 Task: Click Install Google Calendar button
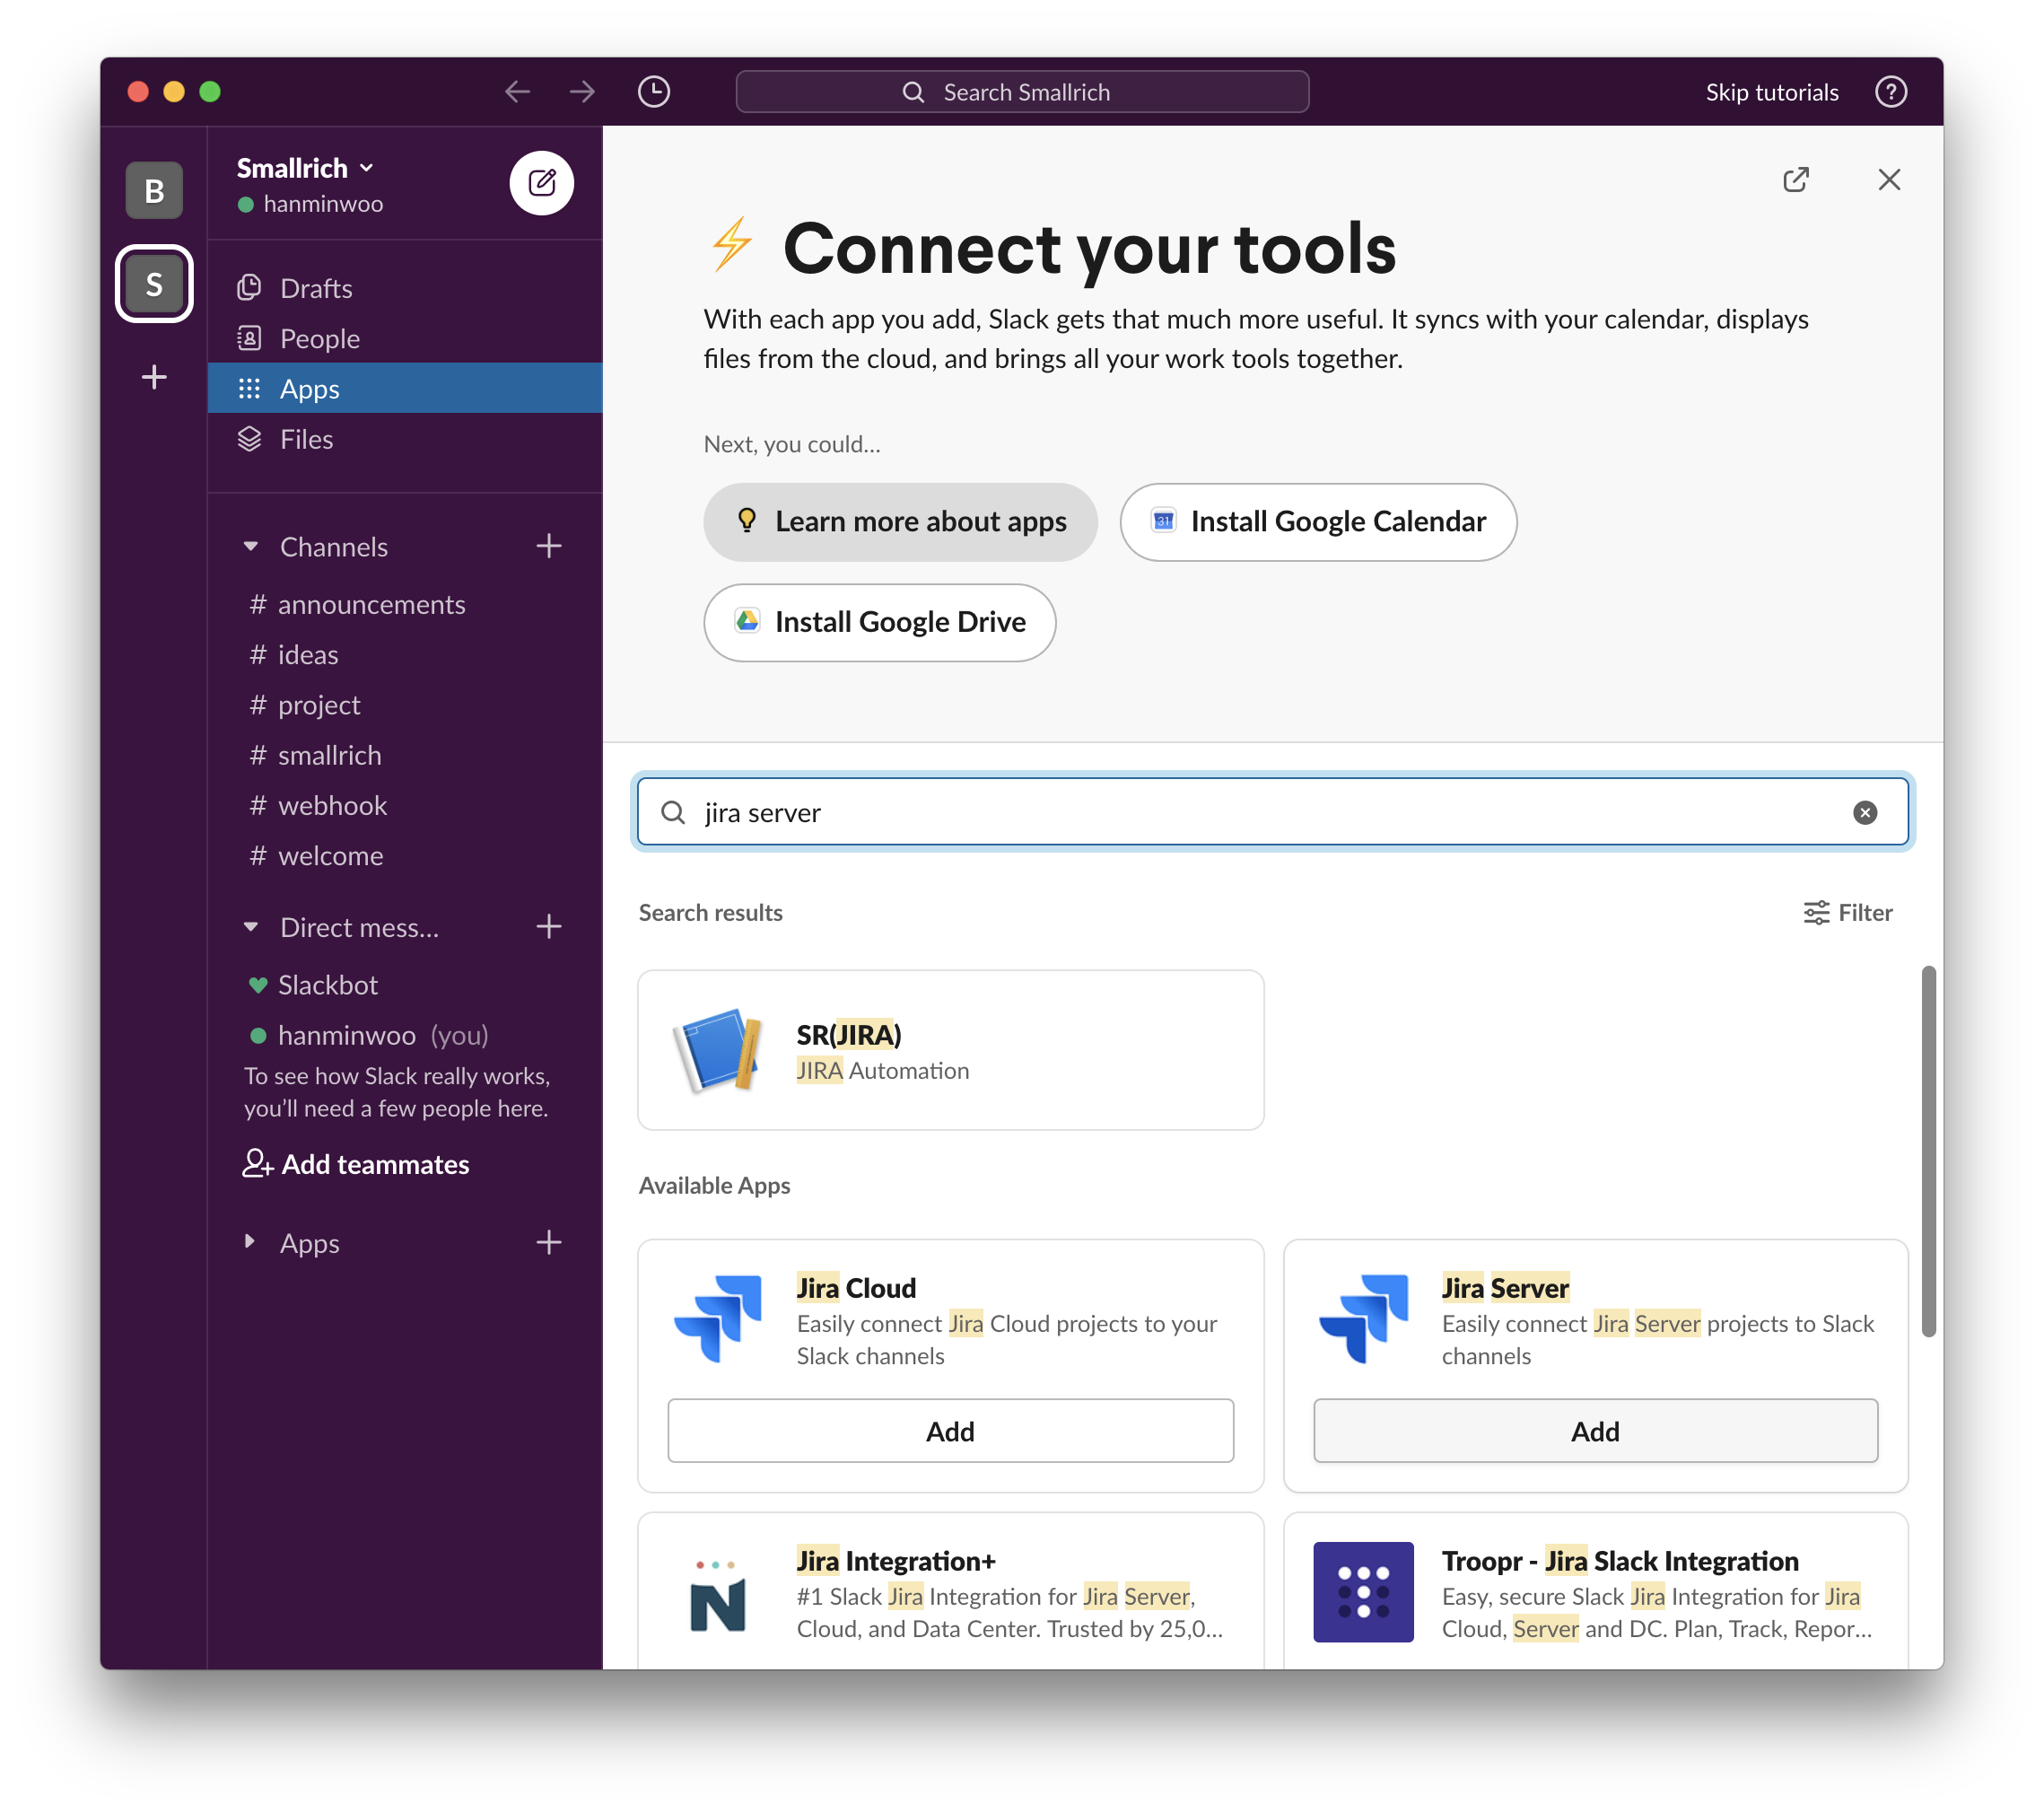point(1317,522)
